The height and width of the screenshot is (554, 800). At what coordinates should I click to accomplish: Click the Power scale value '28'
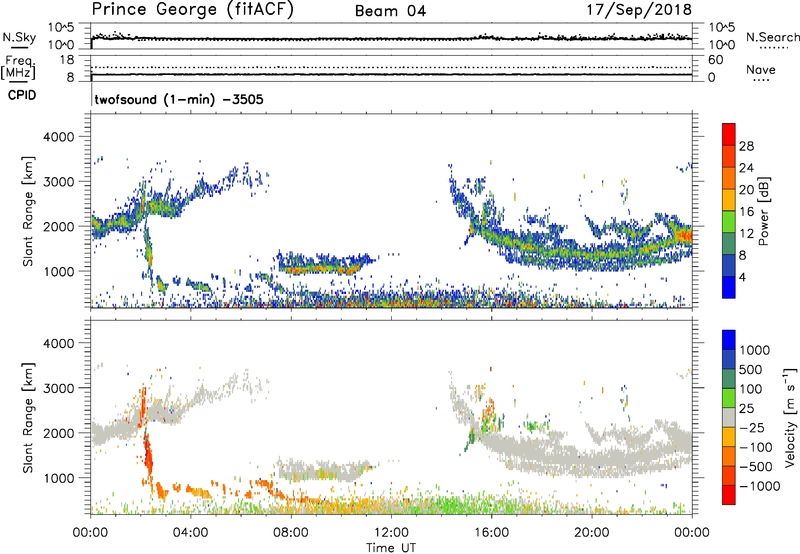click(x=746, y=146)
